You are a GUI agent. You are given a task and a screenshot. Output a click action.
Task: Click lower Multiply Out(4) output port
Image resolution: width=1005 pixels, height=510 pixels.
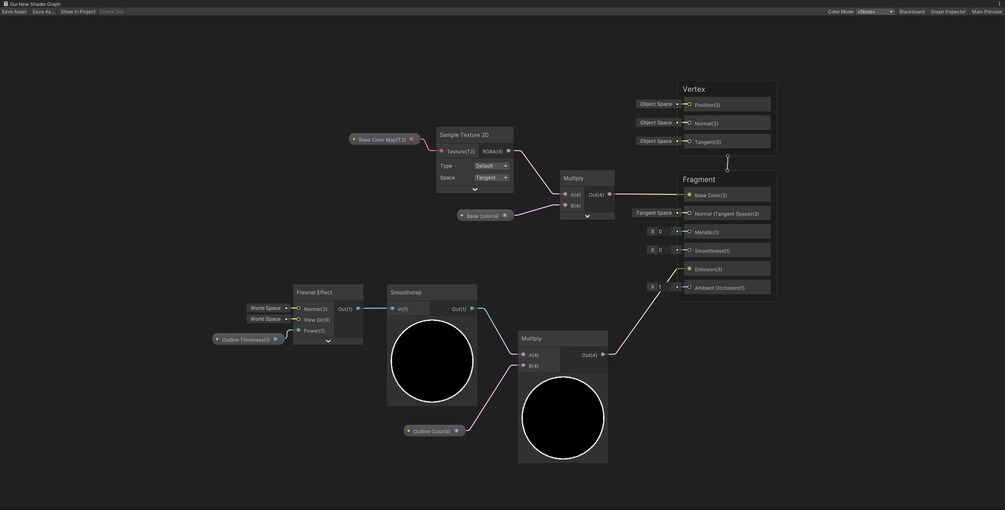pos(602,354)
